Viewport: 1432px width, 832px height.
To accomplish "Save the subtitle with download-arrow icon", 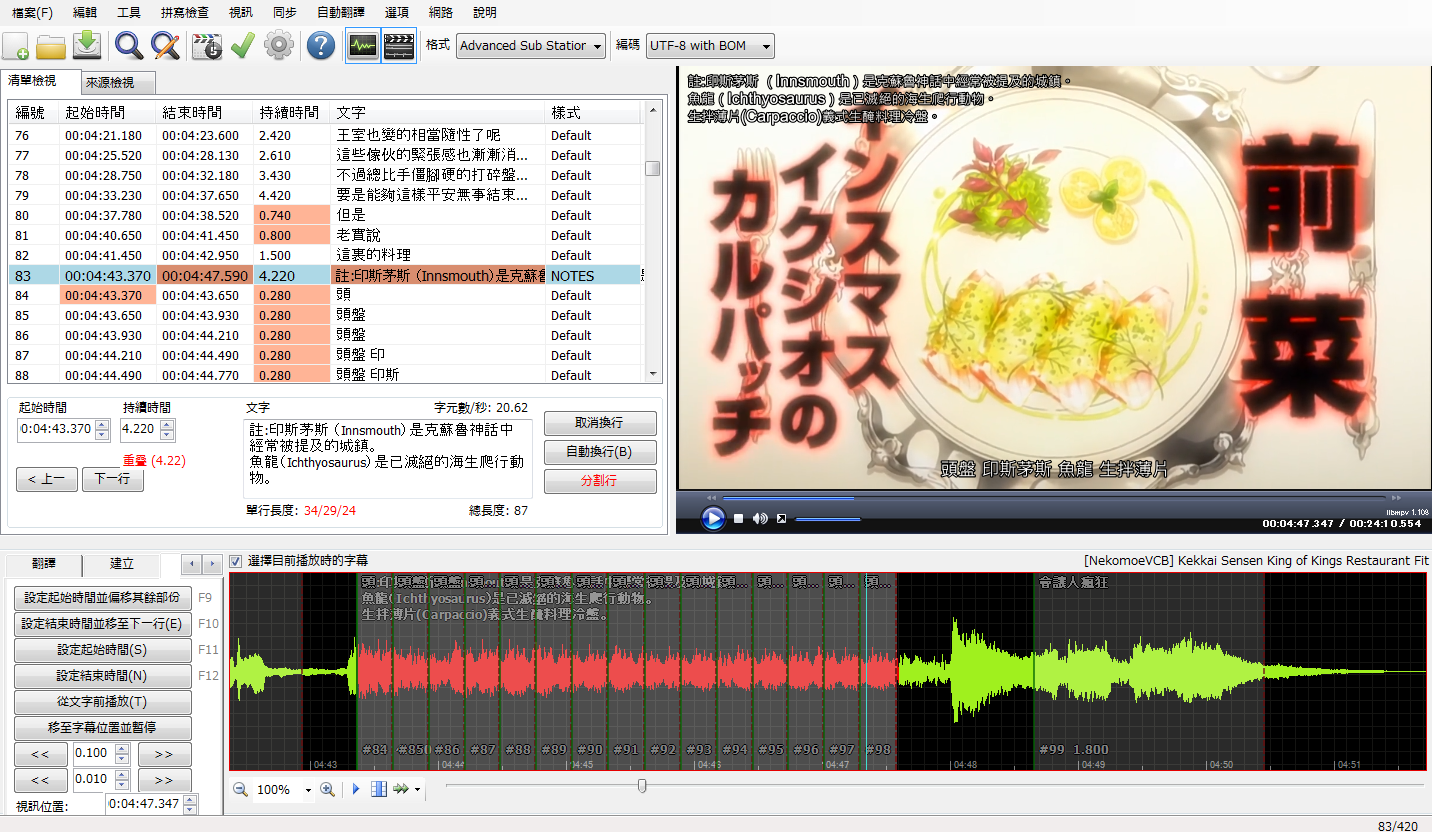I will tap(86, 46).
